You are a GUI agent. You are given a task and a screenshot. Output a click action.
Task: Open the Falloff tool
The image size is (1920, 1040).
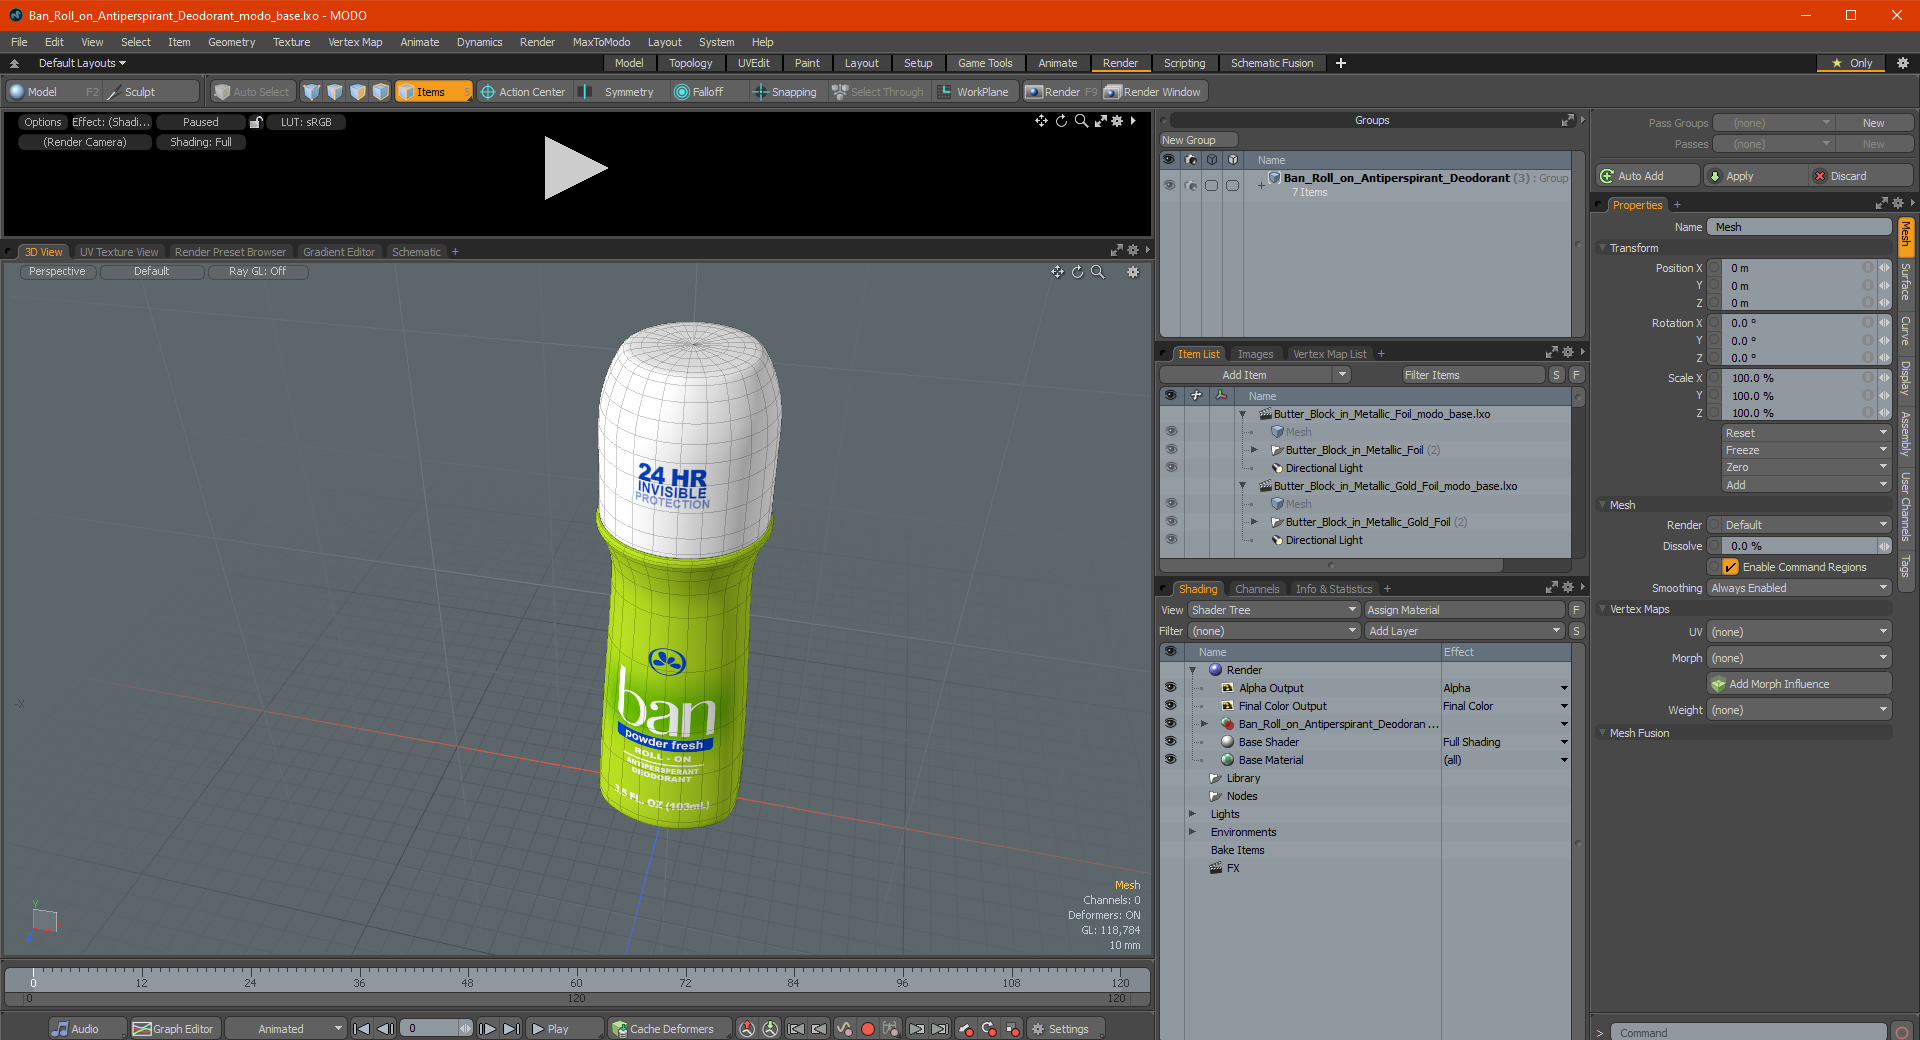coord(699,92)
